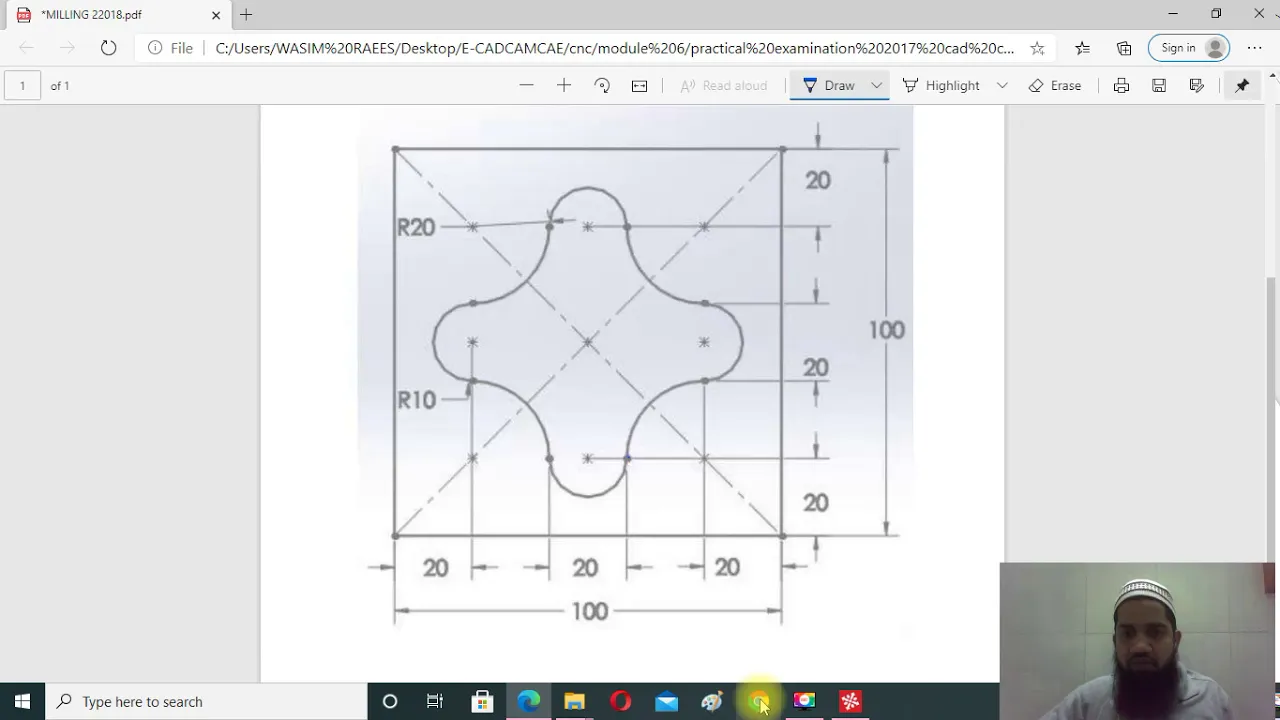Rotate the PDF page icon
The width and height of the screenshot is (1280, 720).
point(602,86)
